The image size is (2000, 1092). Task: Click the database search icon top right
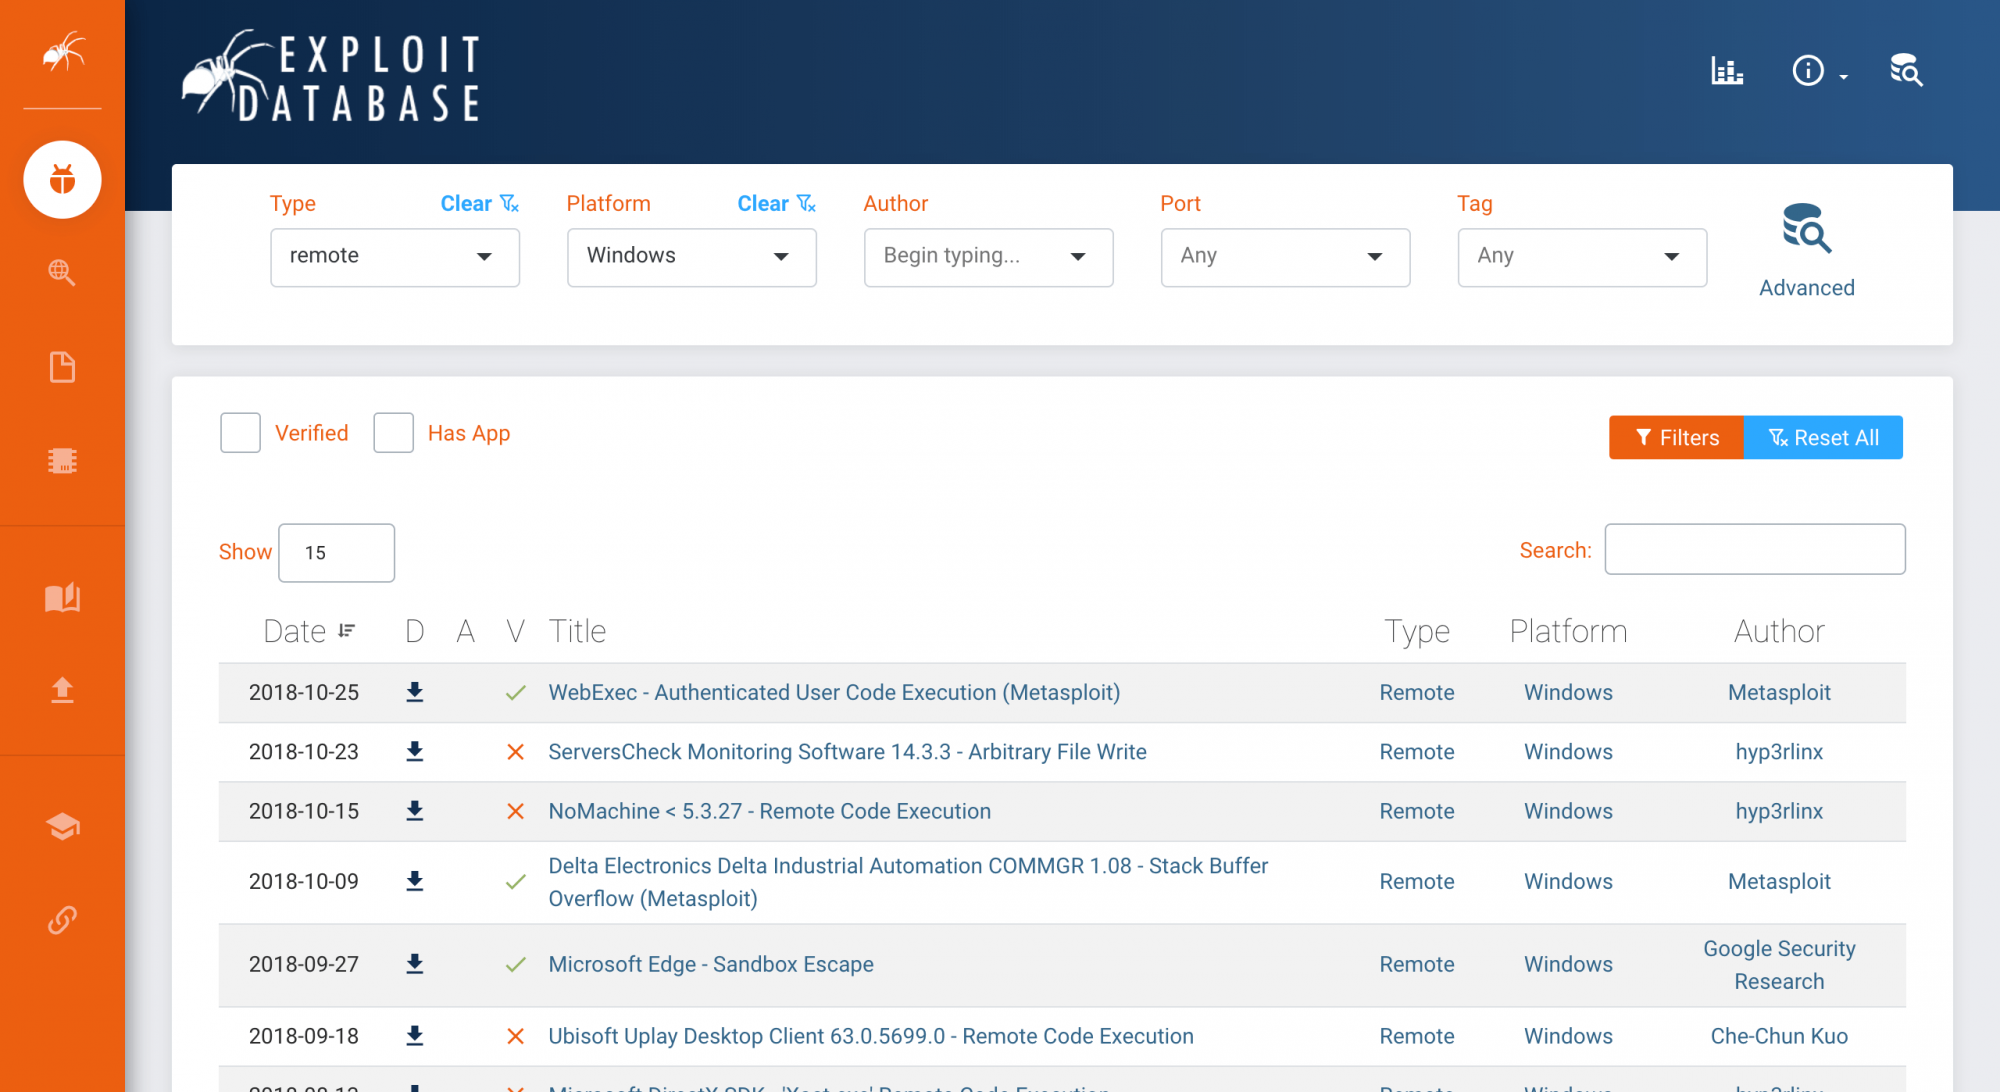point(1905,70)
